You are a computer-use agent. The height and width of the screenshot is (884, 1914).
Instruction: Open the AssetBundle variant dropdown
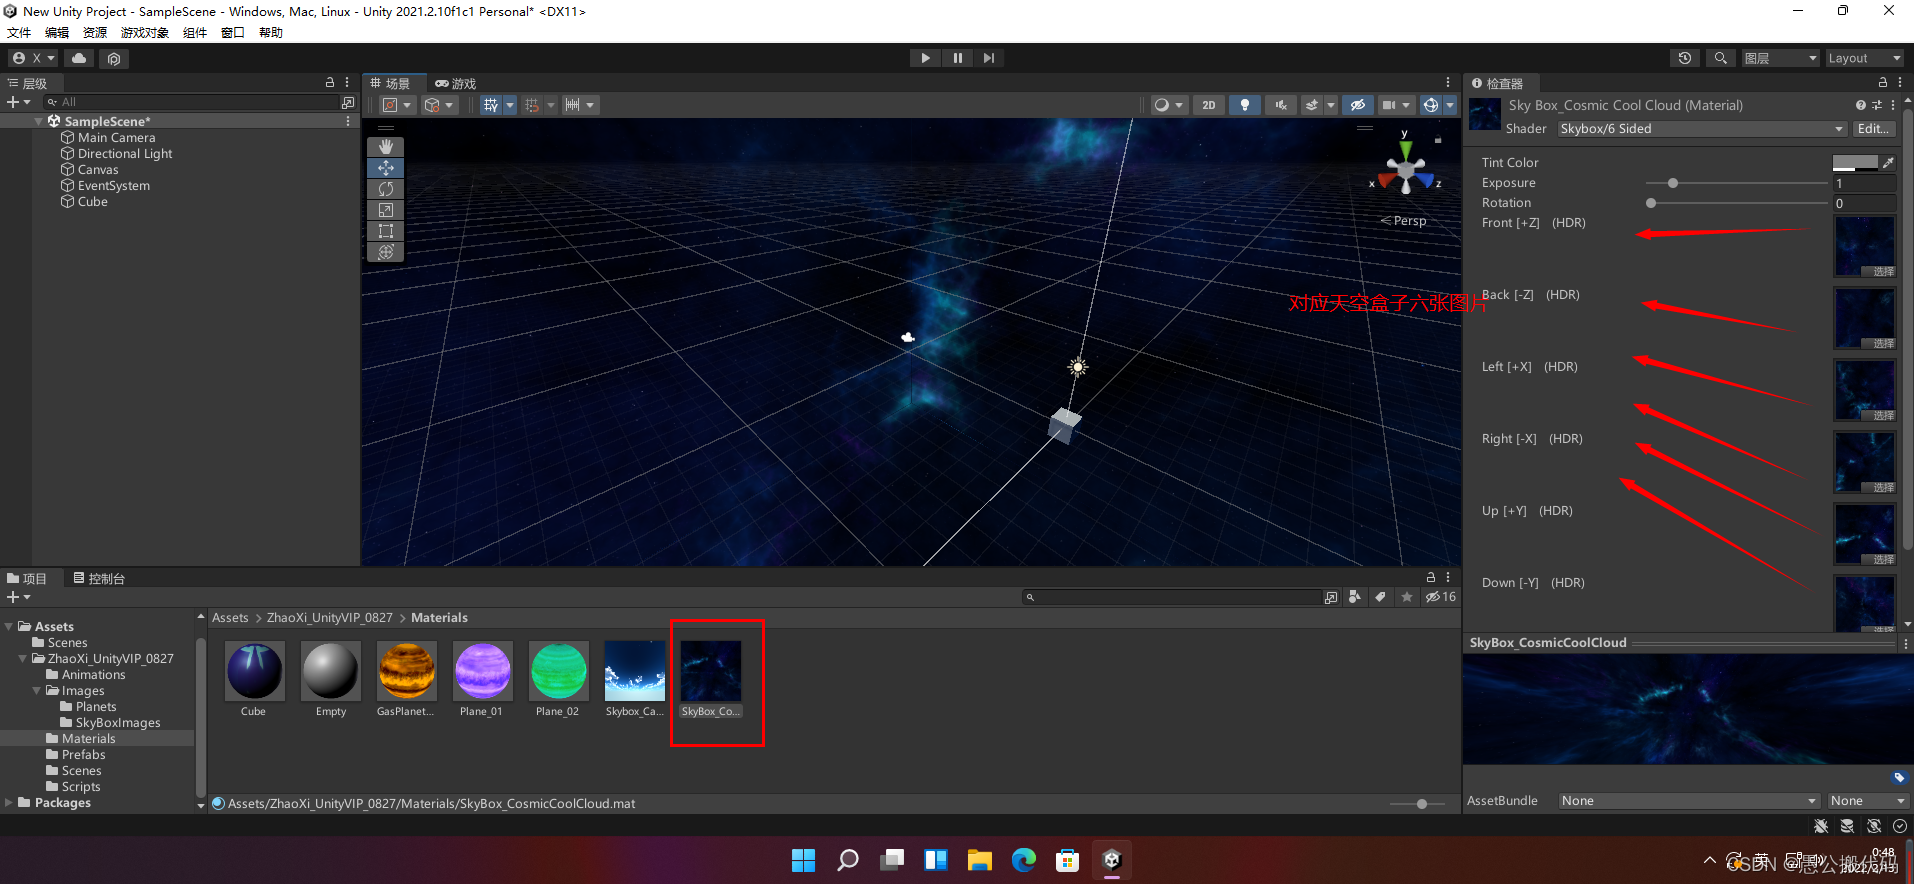[1867, 801]
